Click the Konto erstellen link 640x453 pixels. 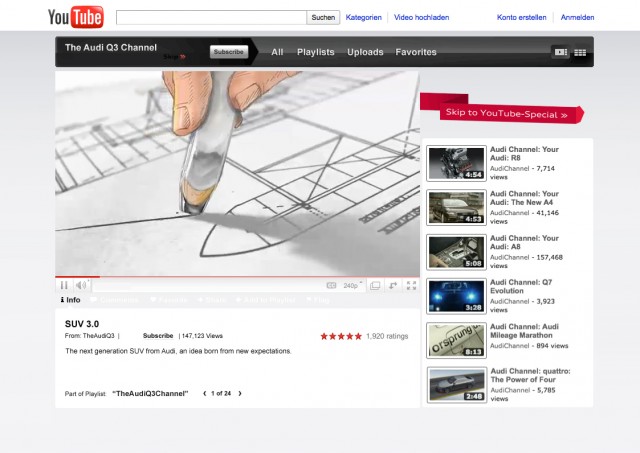pyautogui.click(x=521, y=17)
